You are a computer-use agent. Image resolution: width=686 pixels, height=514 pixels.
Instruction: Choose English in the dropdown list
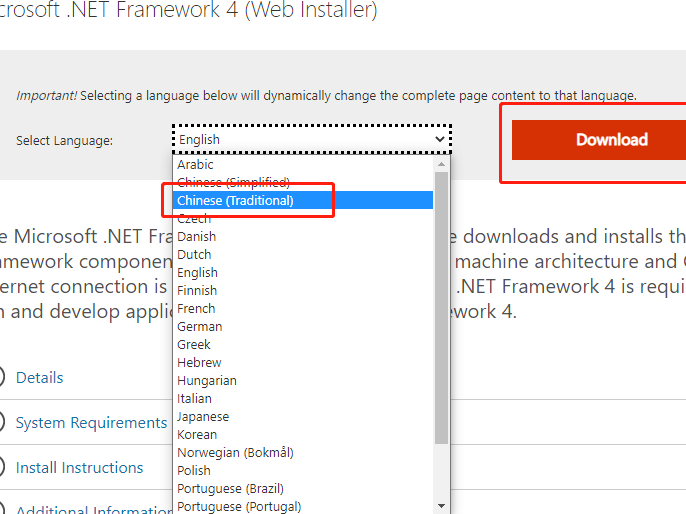pyautogui.click(x=303, y=272)
